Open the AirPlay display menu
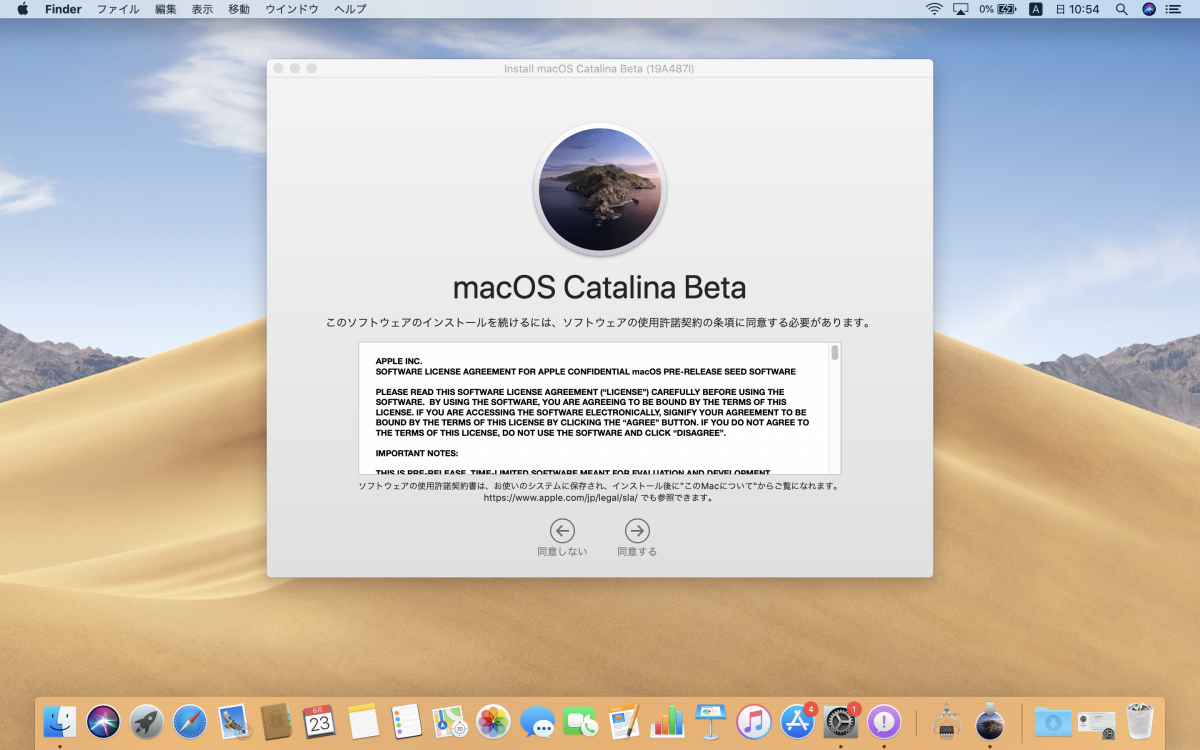The width and height of the screenshot is (1200, 750). (x=961, y=9)
